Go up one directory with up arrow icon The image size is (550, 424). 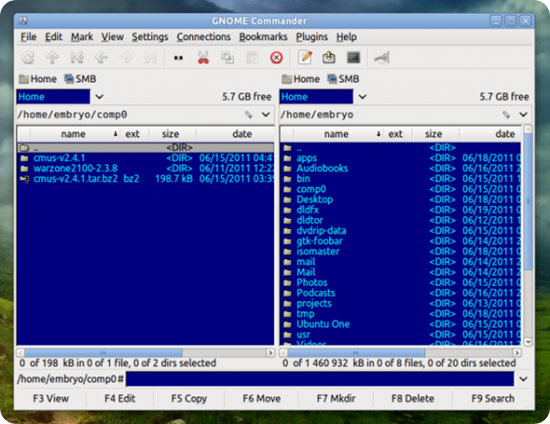click(52, 58)
